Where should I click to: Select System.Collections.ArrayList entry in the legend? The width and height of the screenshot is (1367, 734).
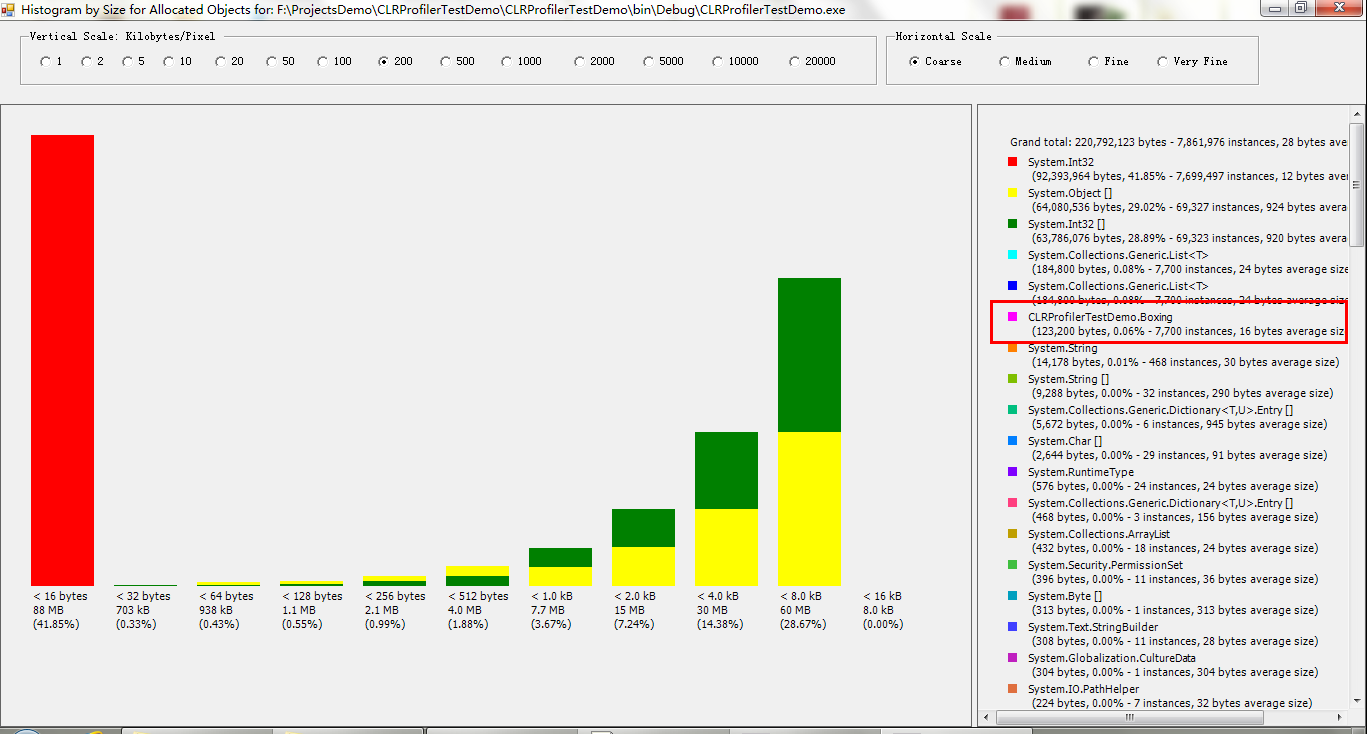click(x=1098, y=534)
